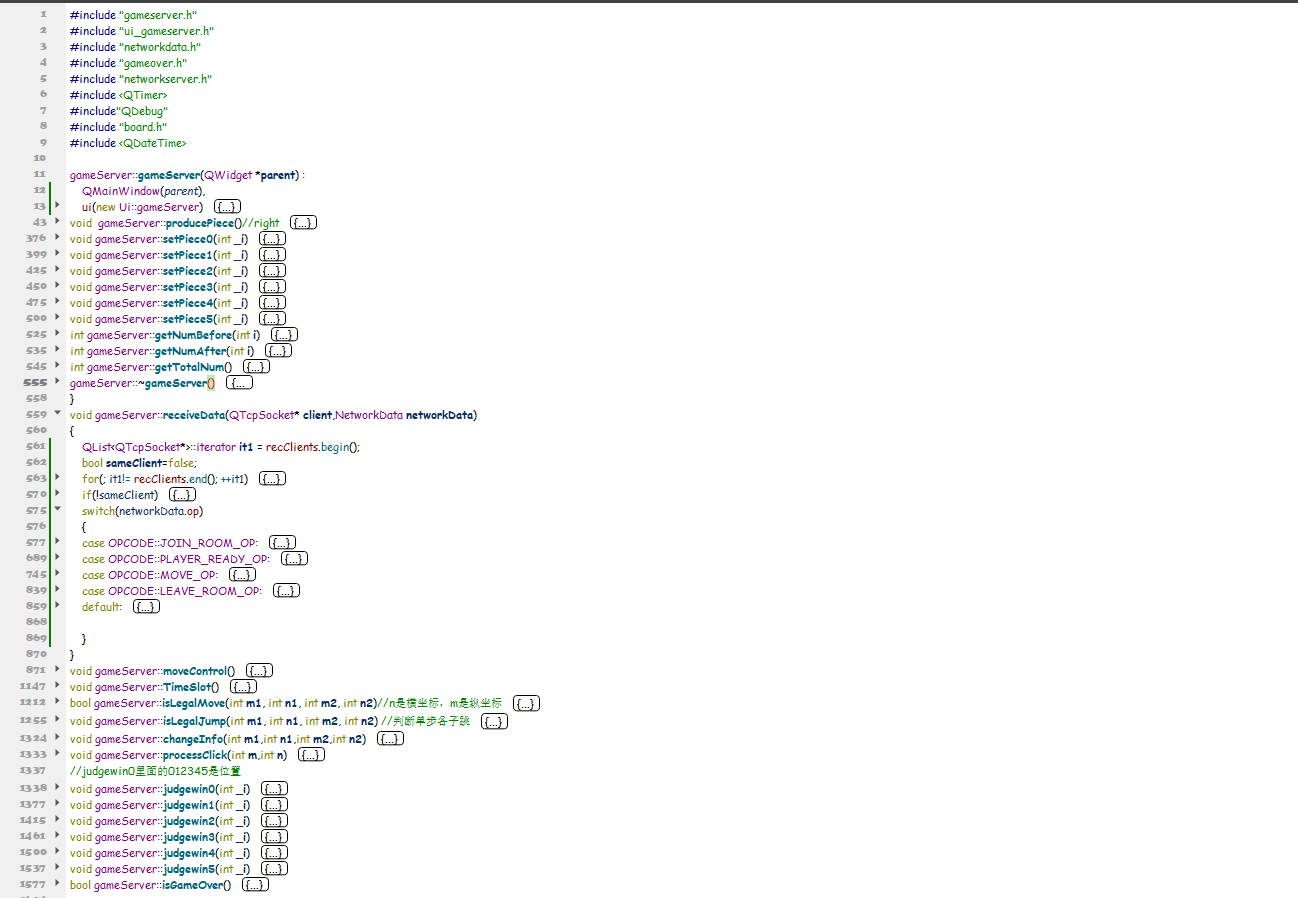The height and width of the screenshot is (898, 1298).
Task: Click the include <QTimer> line
Action: pyautogui.click(x=118, y=95)
